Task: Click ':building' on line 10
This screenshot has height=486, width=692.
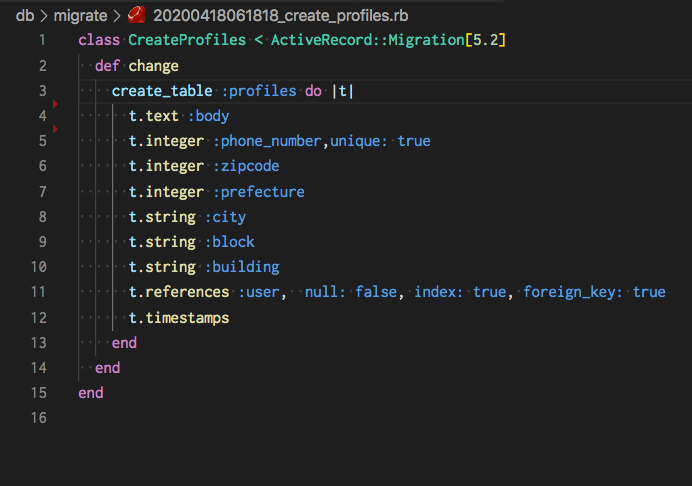Action: click(242, 267)
